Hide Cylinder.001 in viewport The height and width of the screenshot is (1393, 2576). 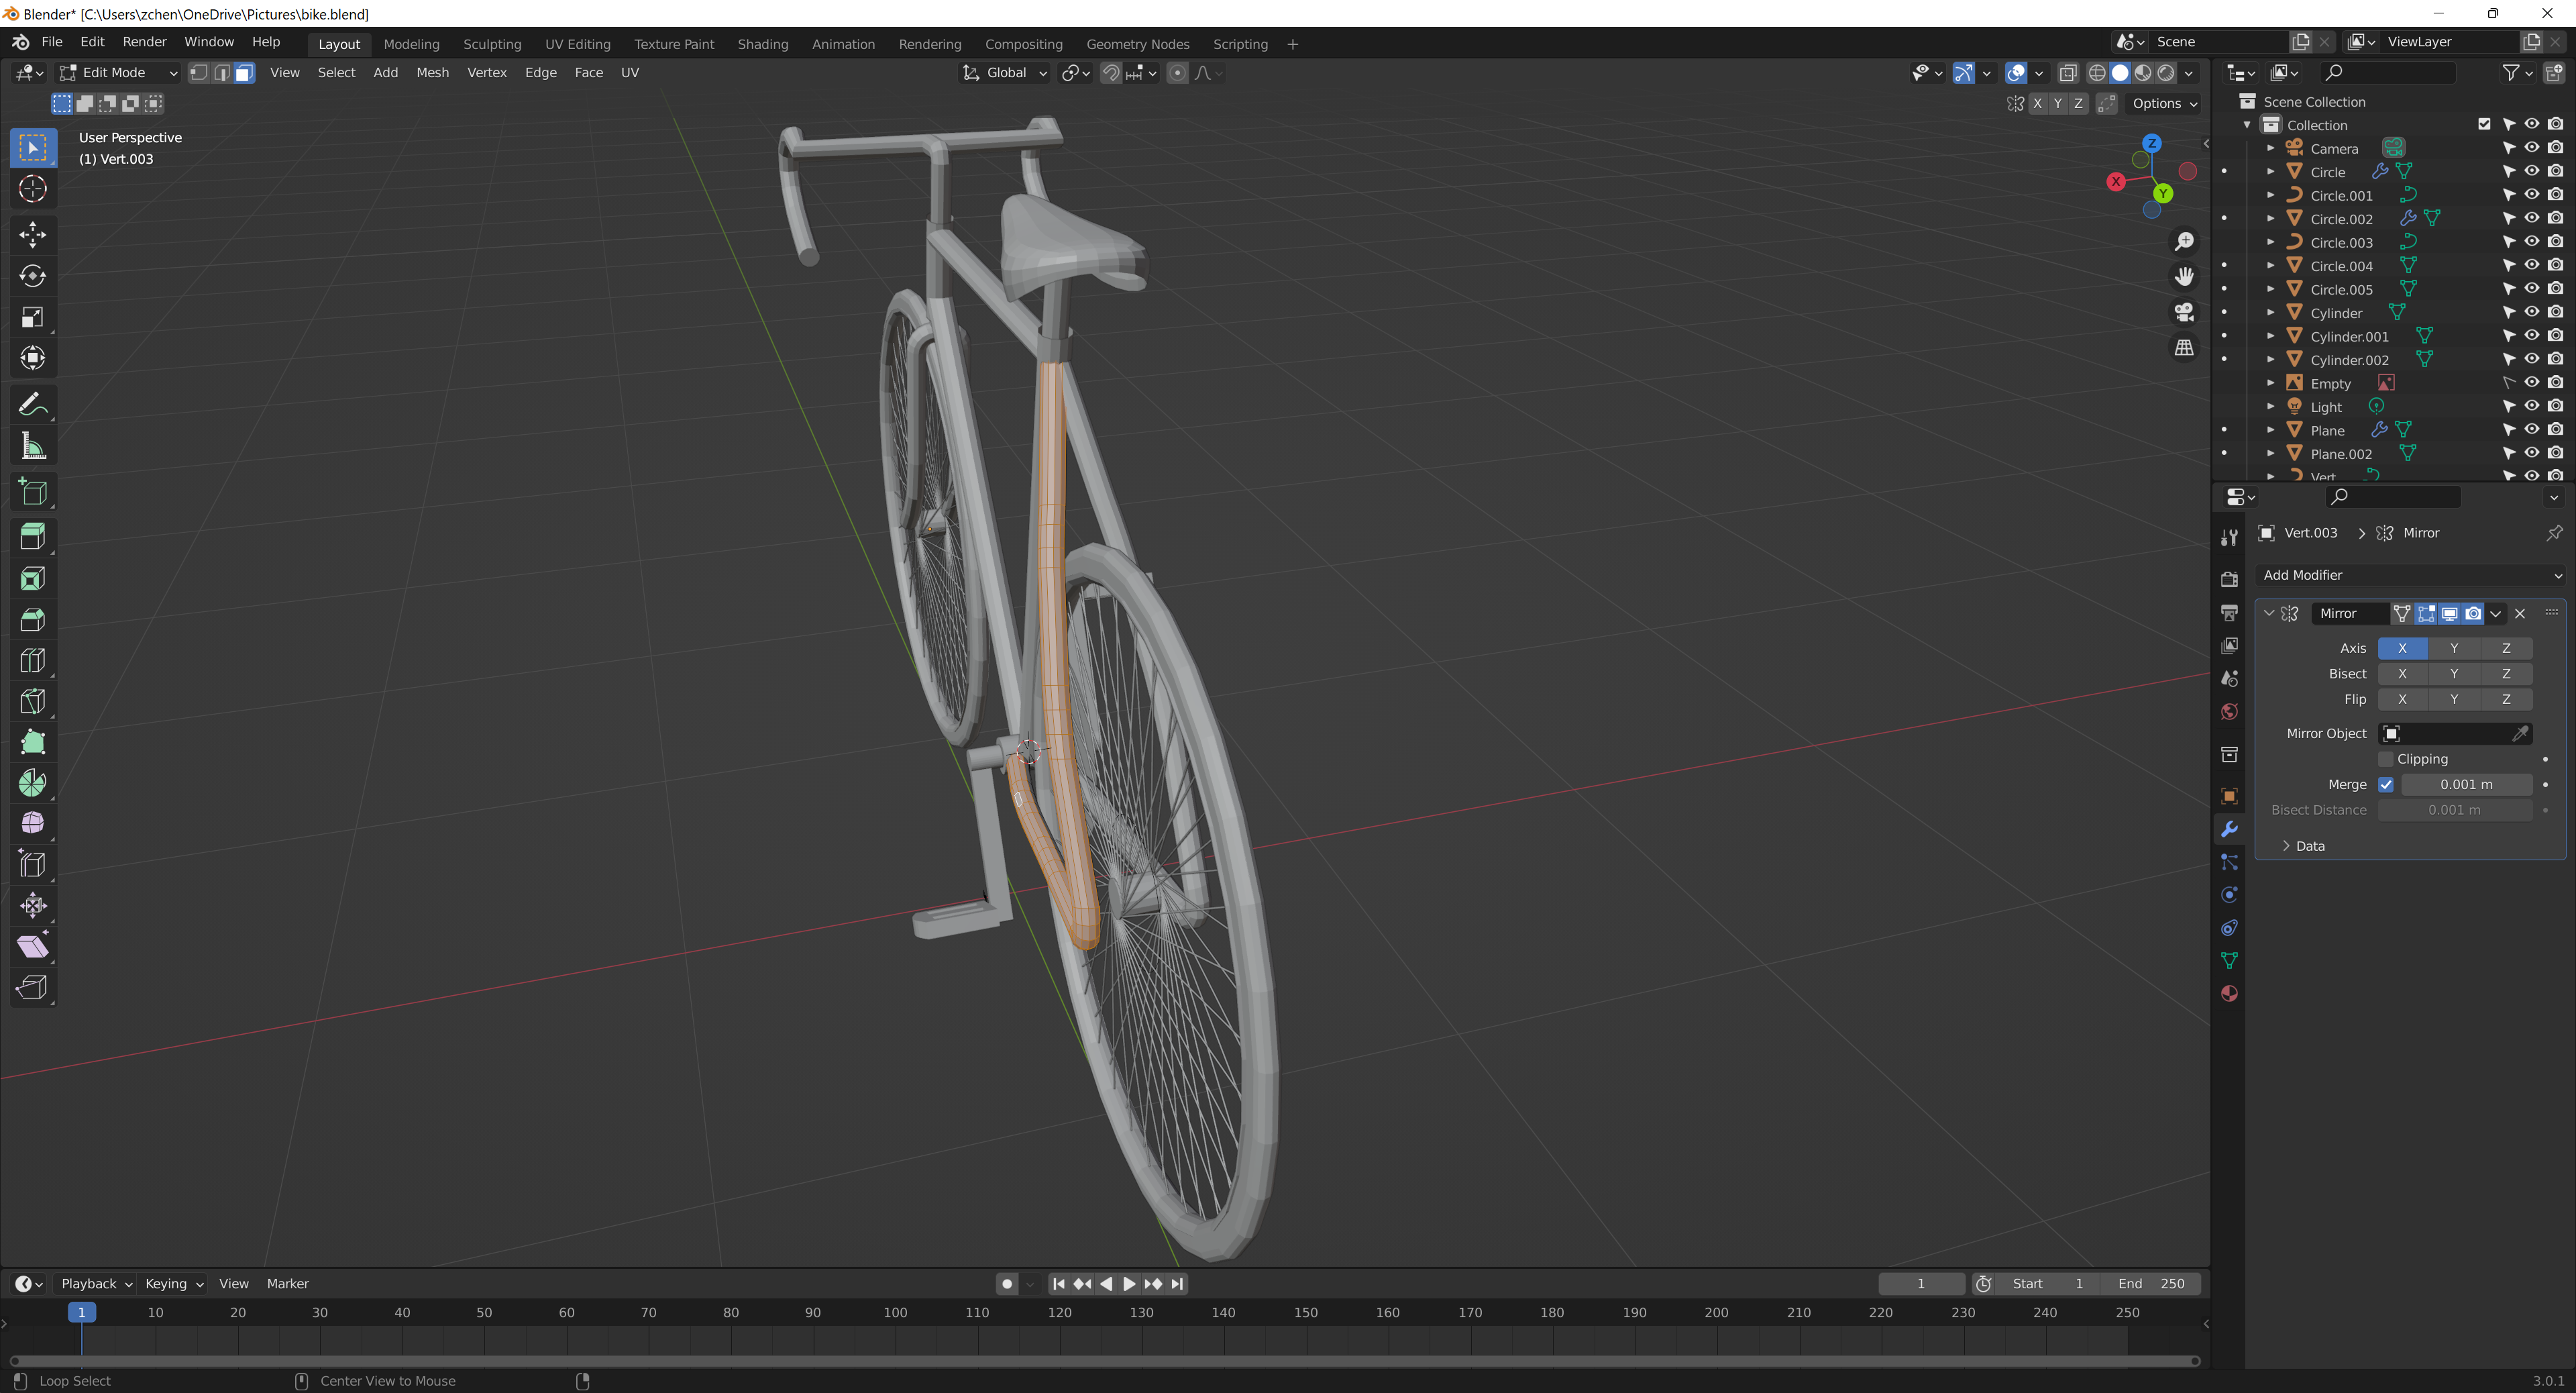pyautogui.click(x=2531, y=336)
